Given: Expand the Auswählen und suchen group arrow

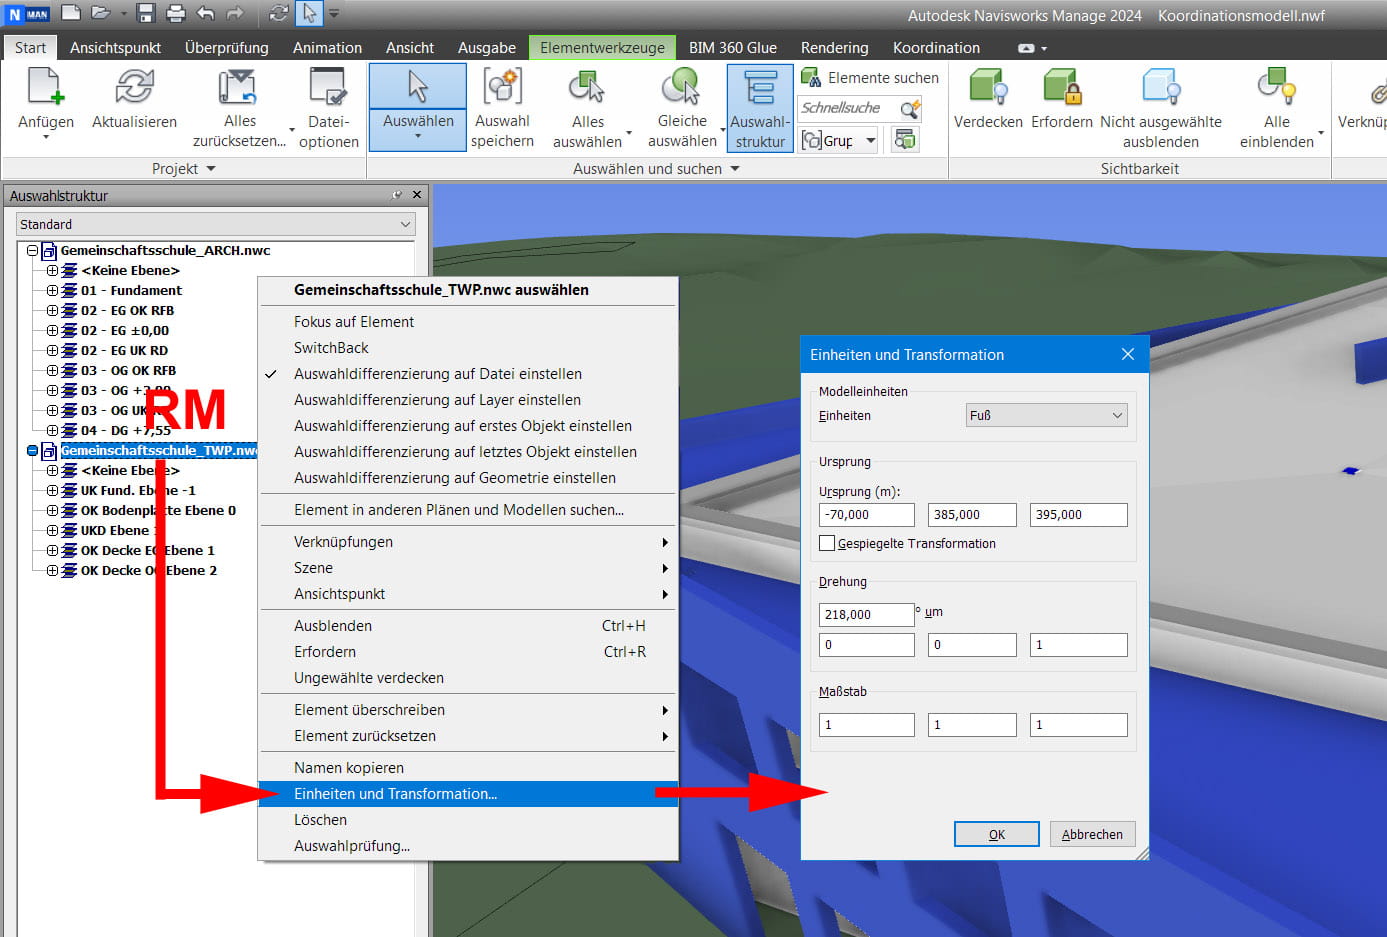Looking at the screenshot, I should tap(735, 169).
